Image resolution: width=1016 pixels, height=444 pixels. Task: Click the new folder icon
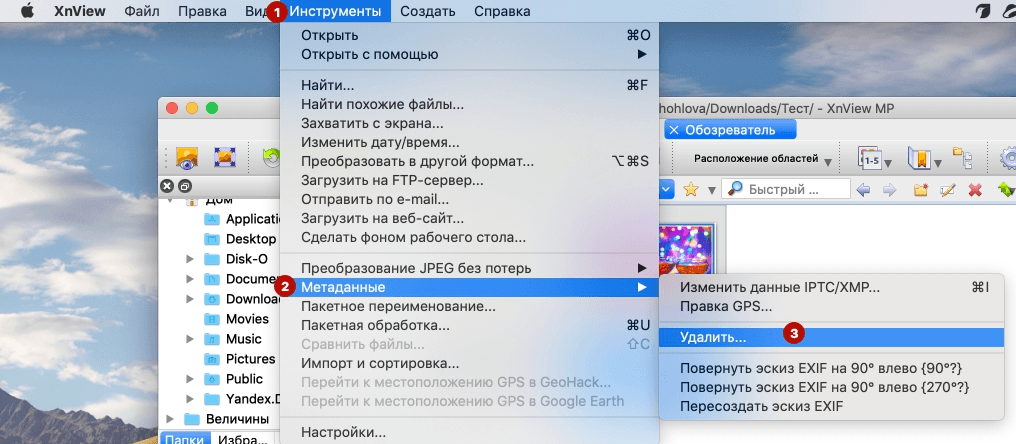pyautogui.click(x=921, y=190)
